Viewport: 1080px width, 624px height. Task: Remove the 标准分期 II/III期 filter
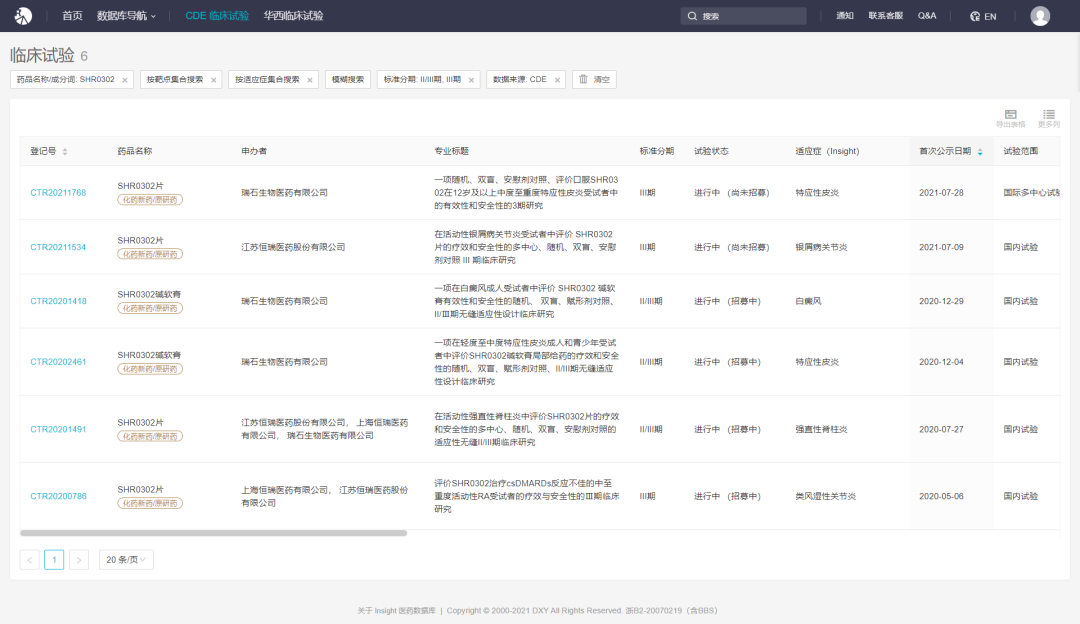coord(471,80)
